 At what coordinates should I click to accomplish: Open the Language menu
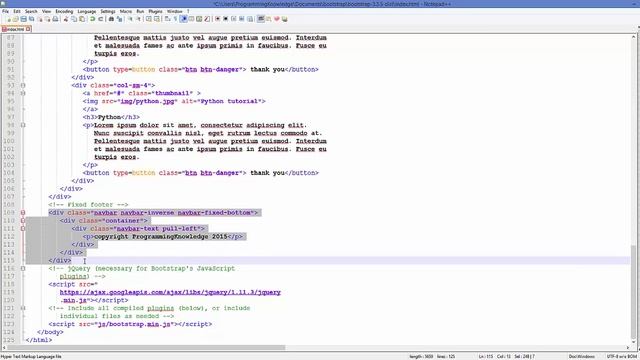click(x=87, y=11)
